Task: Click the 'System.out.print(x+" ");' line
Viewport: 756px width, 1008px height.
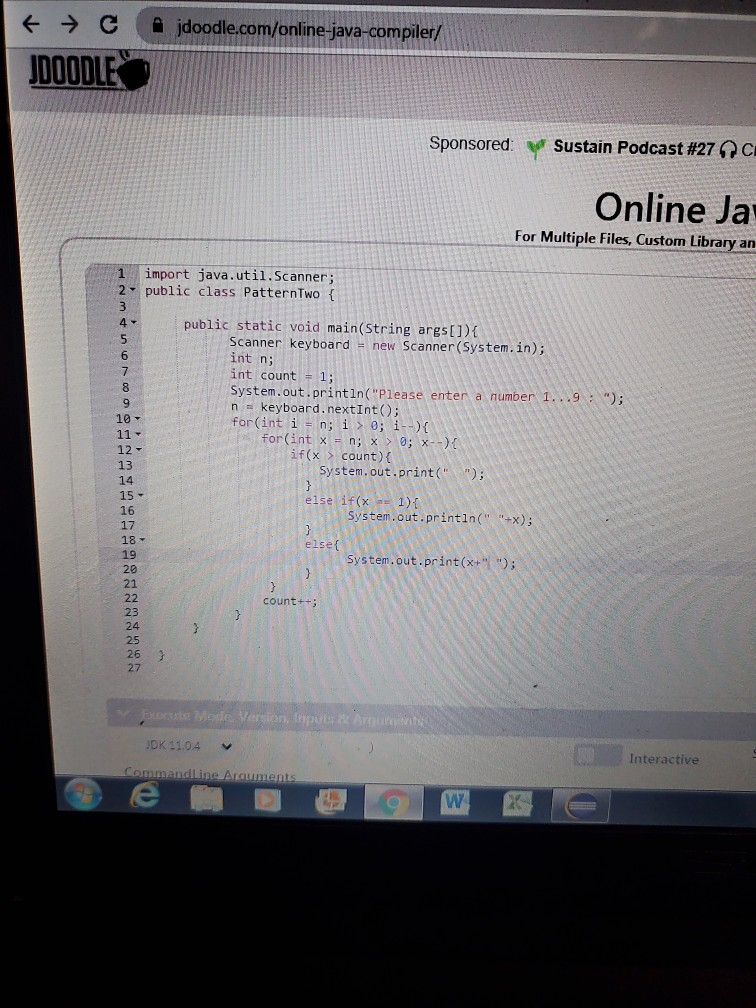Action: tap(431, 561)
